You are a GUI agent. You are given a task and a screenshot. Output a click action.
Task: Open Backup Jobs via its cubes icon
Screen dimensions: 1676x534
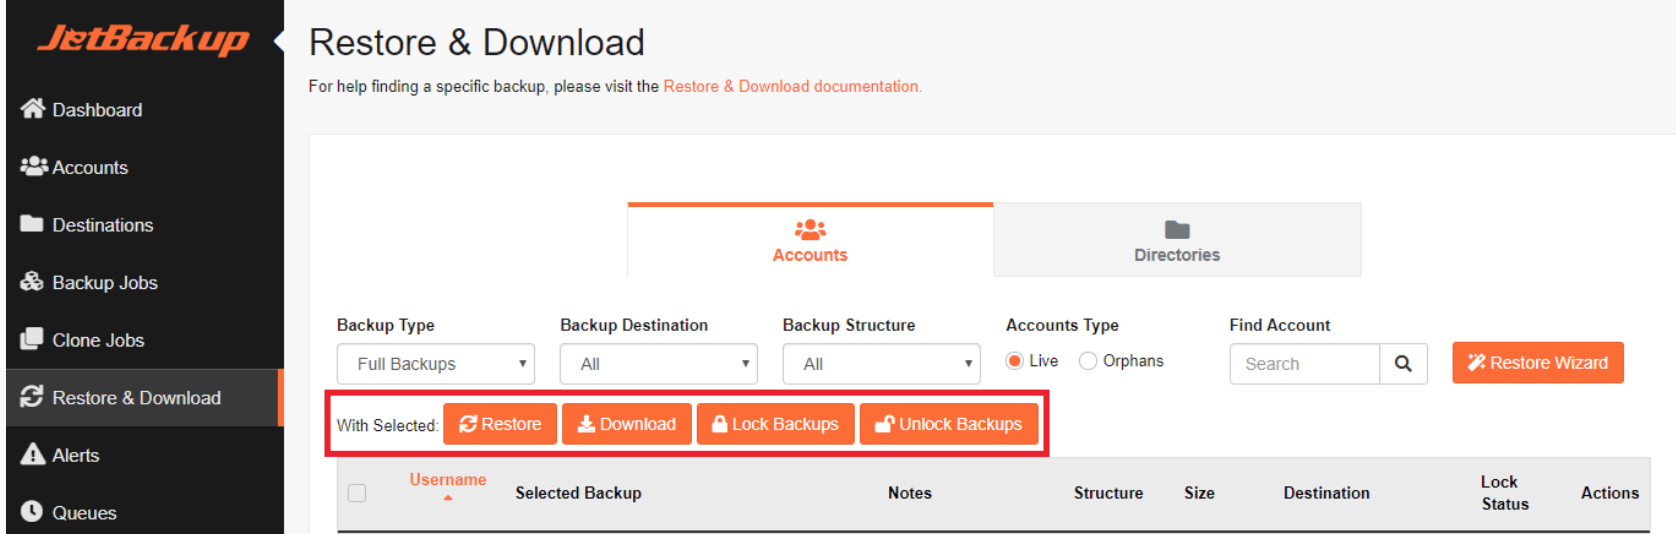tap(32, 281)
